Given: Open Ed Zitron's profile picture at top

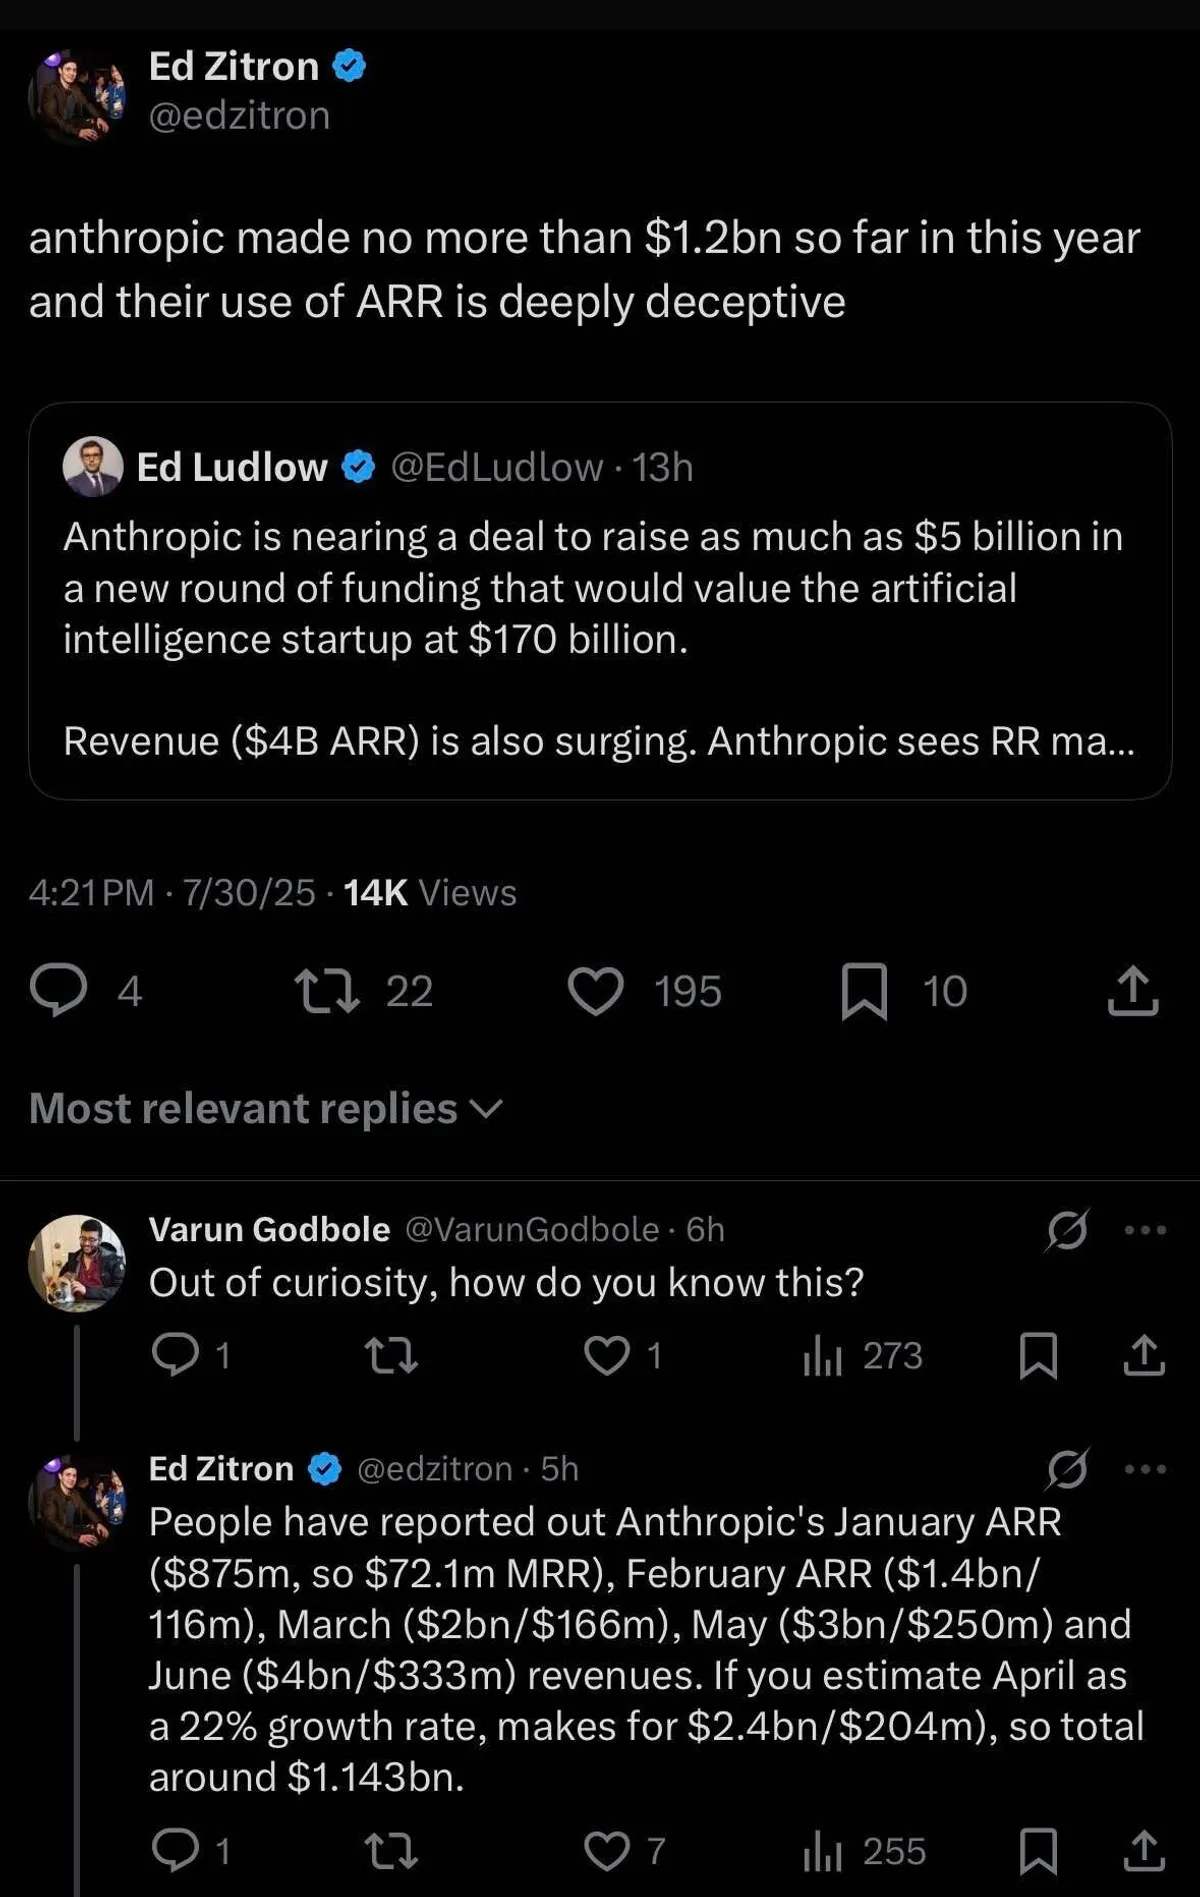Looking at the screenshot, I should pyautogui.click(x=77, y=96).
